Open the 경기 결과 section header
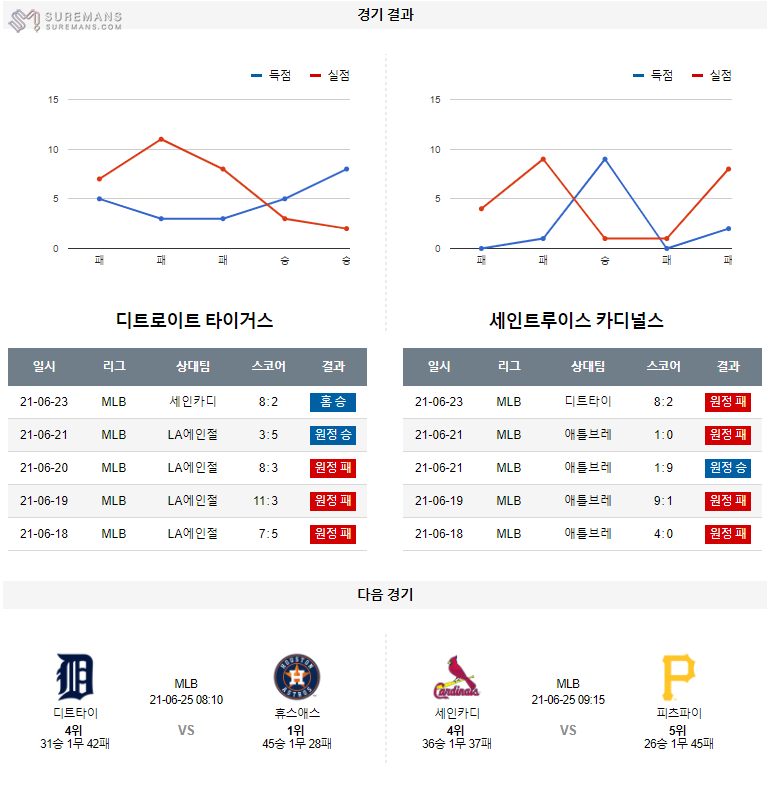The width and height of the screenshot is (768, 787). pos(385,15)
